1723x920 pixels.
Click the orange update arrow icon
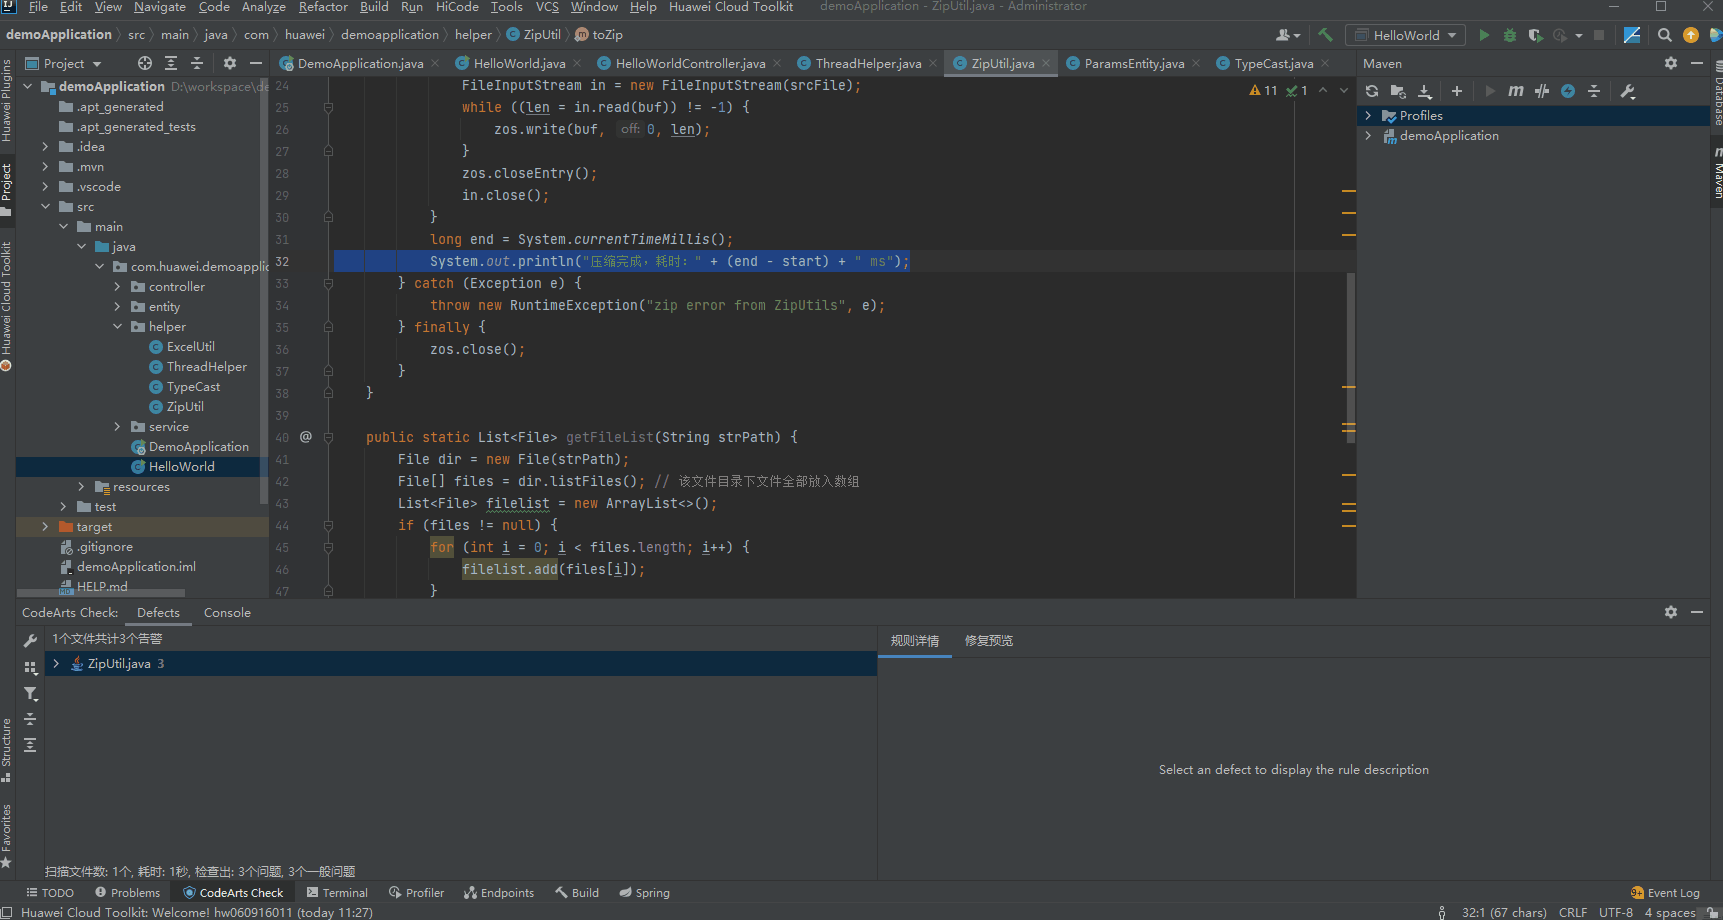[x=1691, y=35]
